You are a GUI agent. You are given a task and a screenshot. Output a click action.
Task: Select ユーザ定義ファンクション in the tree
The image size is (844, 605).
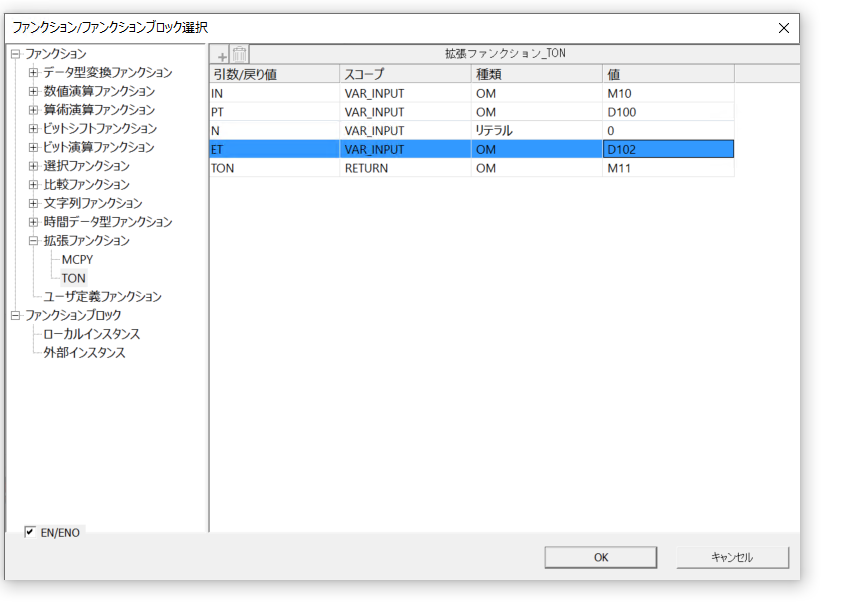[102, 297]
